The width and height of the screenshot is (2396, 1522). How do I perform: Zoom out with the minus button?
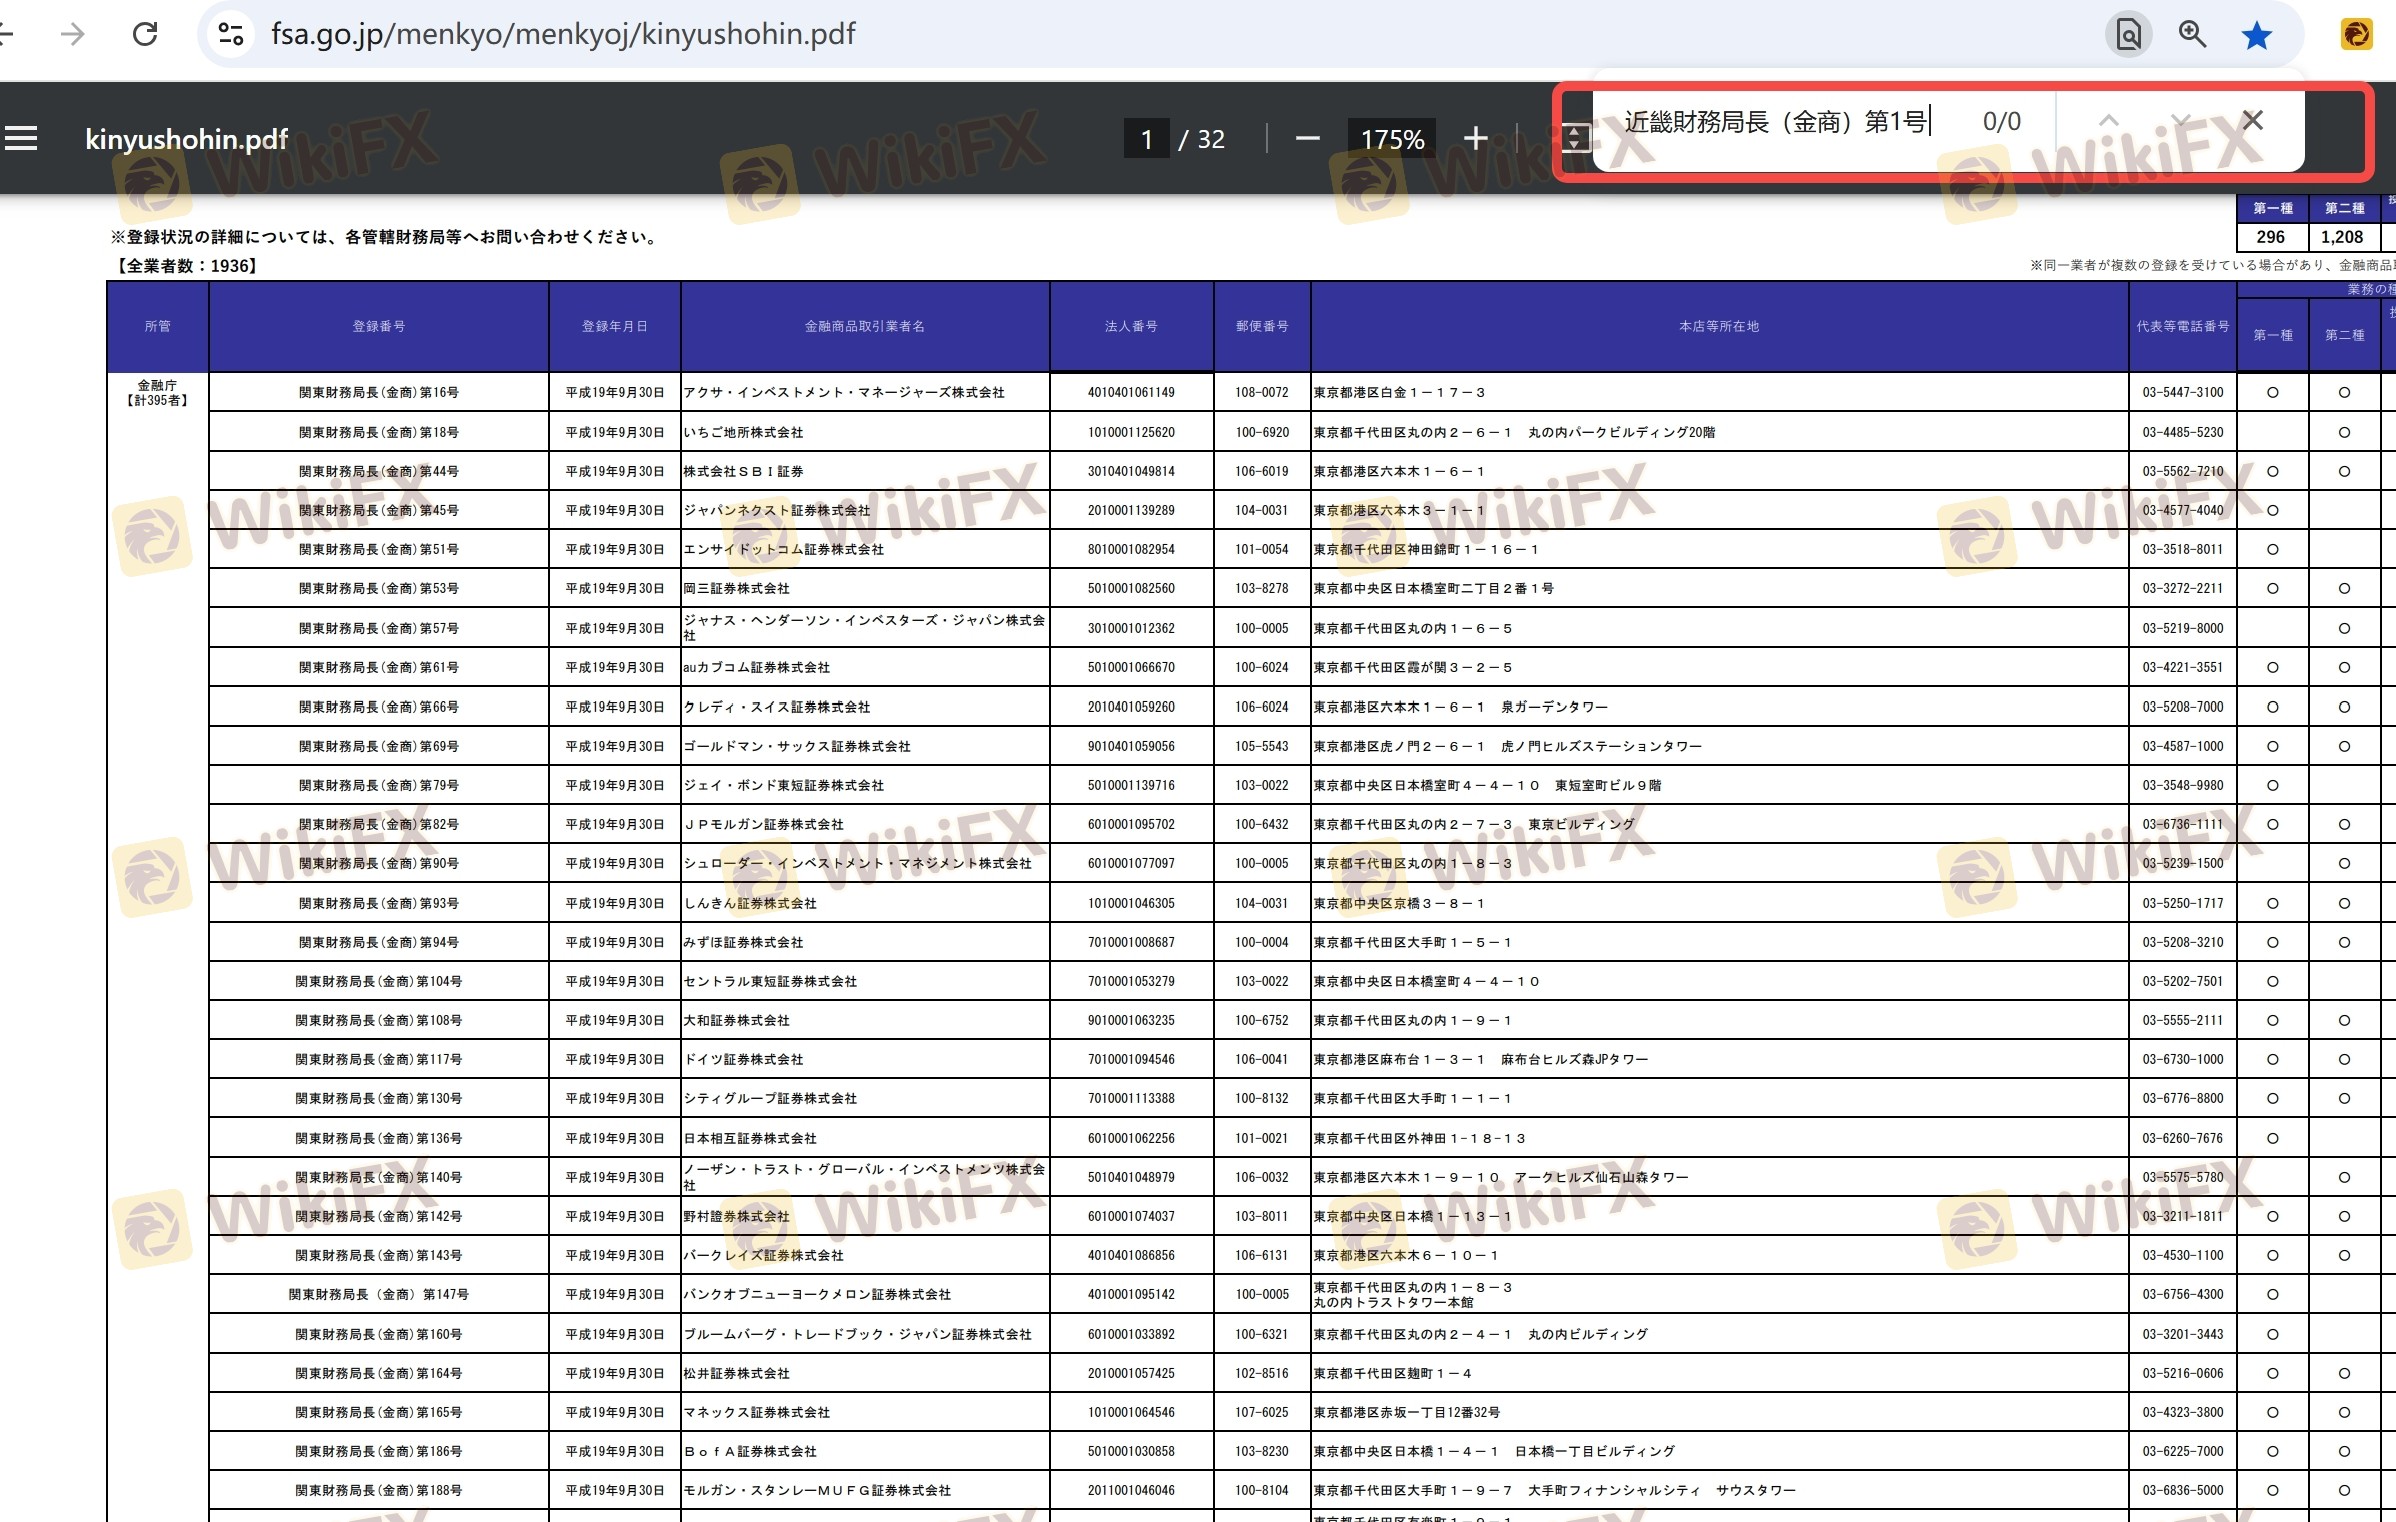(1307, 138)
